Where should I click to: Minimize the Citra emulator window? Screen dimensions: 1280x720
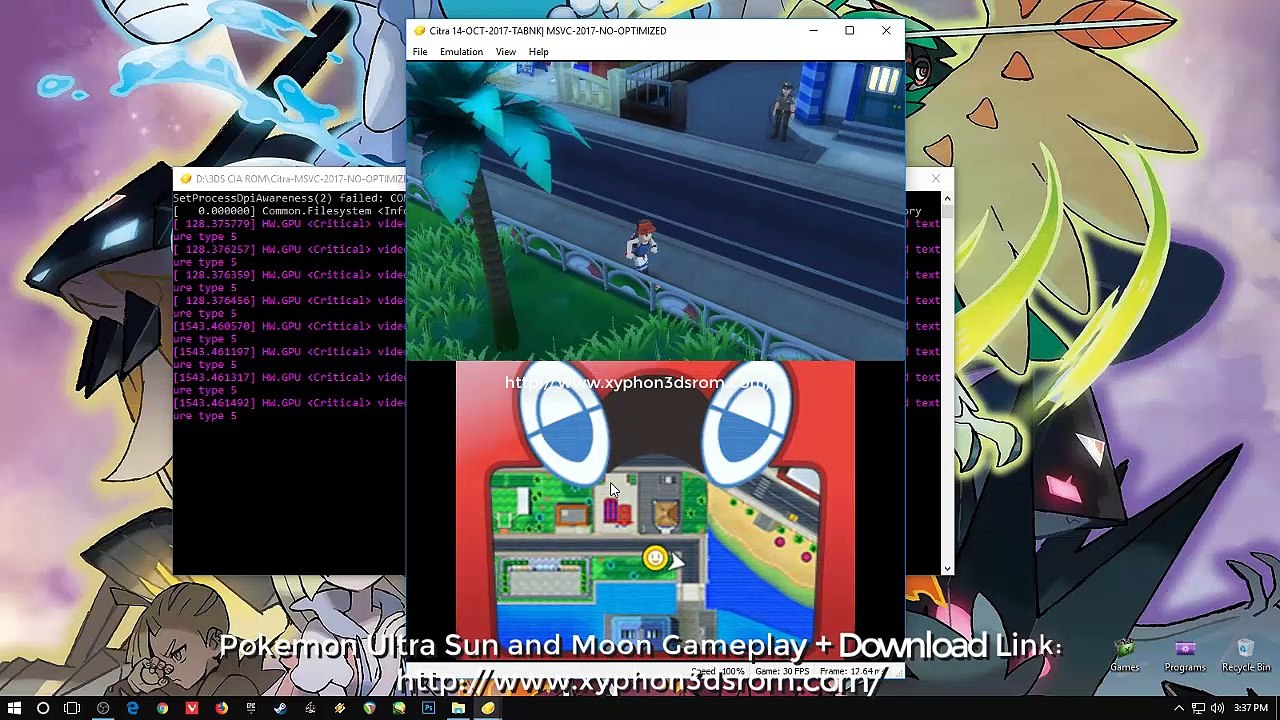pos(813,31)
